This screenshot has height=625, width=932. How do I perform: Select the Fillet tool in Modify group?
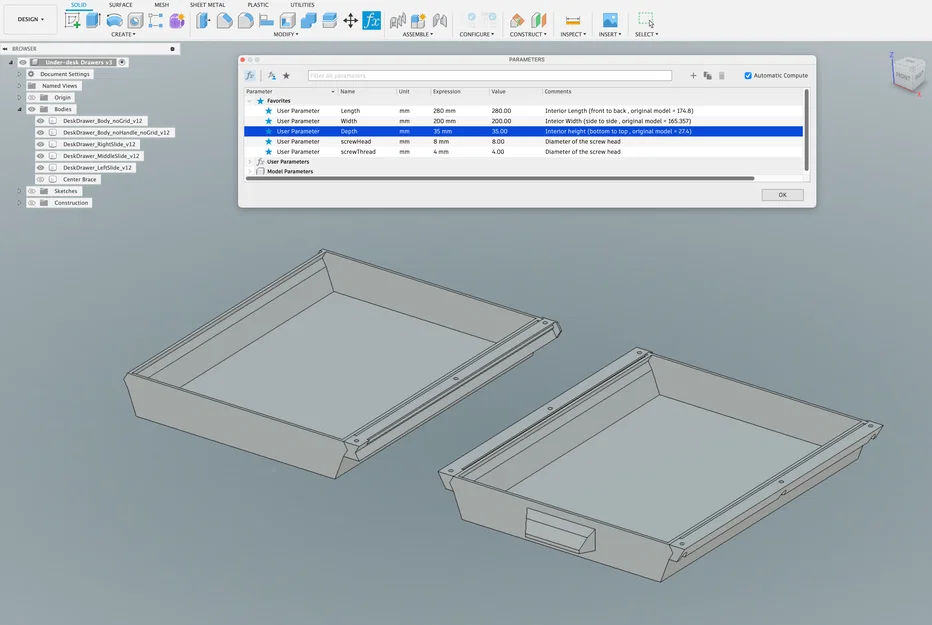(x=225, y=19)
